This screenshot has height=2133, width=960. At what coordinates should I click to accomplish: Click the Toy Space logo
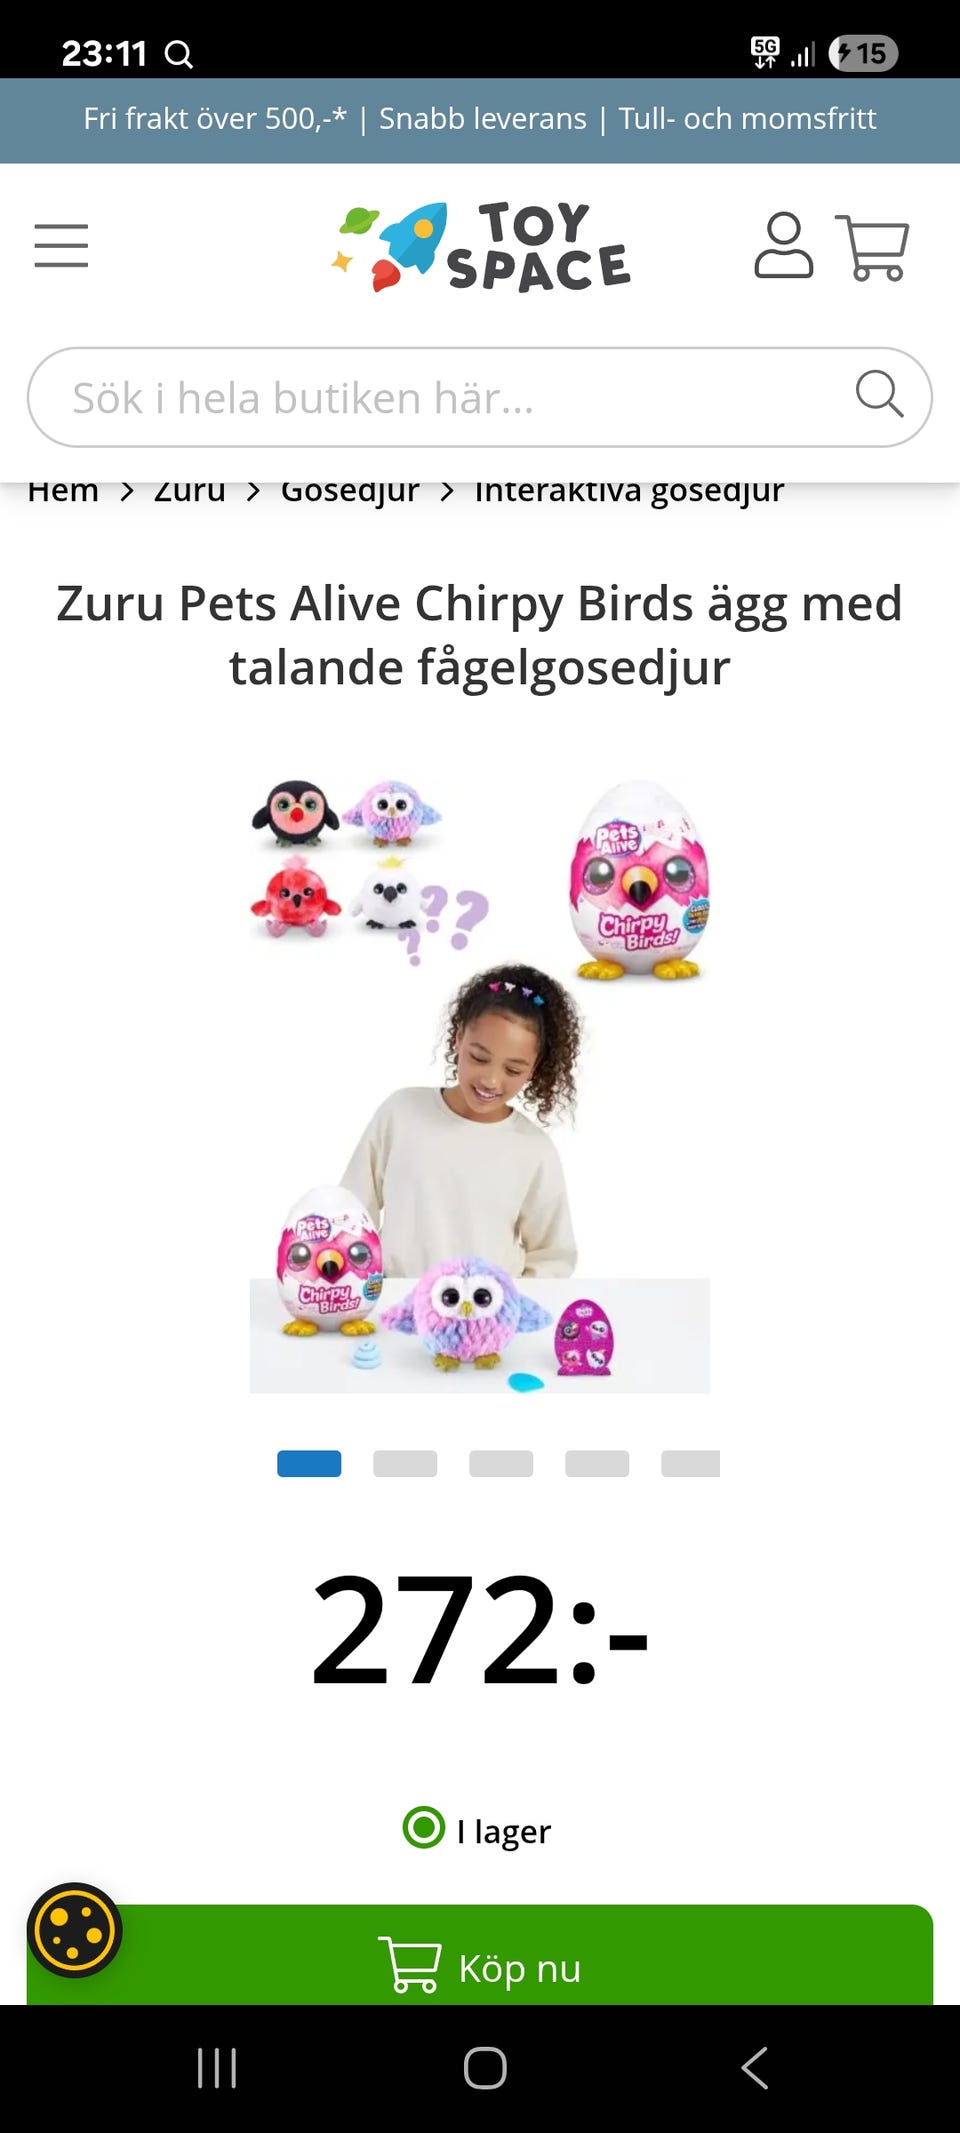point(481,246)
